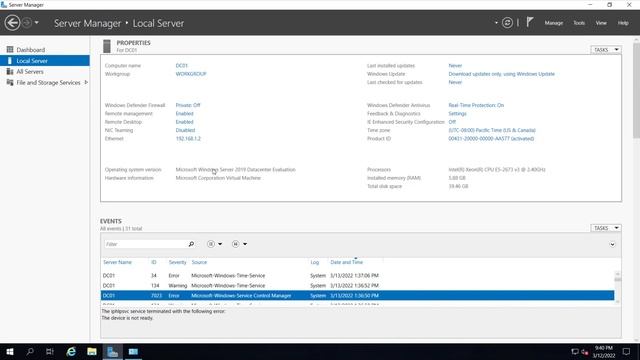Sort events by Server Name column
Viewport: 640px width, 360px height.
tap(117, 262)
